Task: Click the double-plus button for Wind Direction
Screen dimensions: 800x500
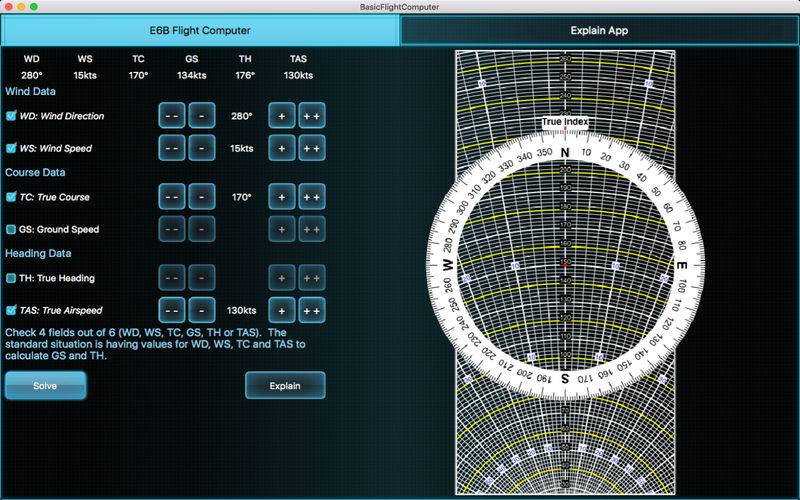Action: tap(312, 116)
